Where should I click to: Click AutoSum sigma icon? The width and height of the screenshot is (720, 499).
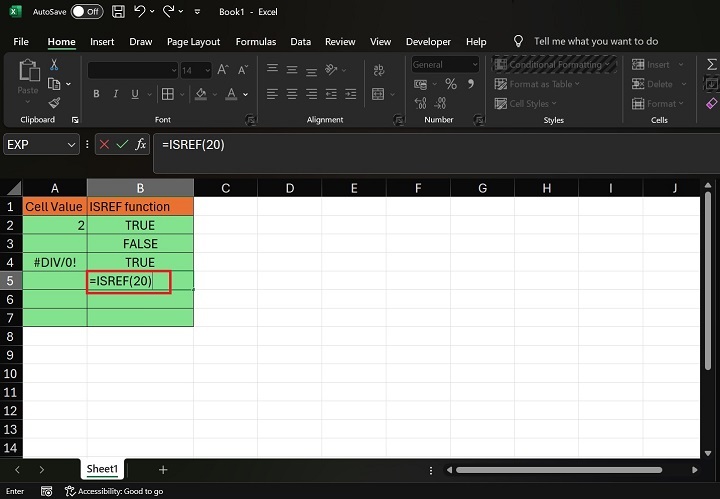(711, 64)
